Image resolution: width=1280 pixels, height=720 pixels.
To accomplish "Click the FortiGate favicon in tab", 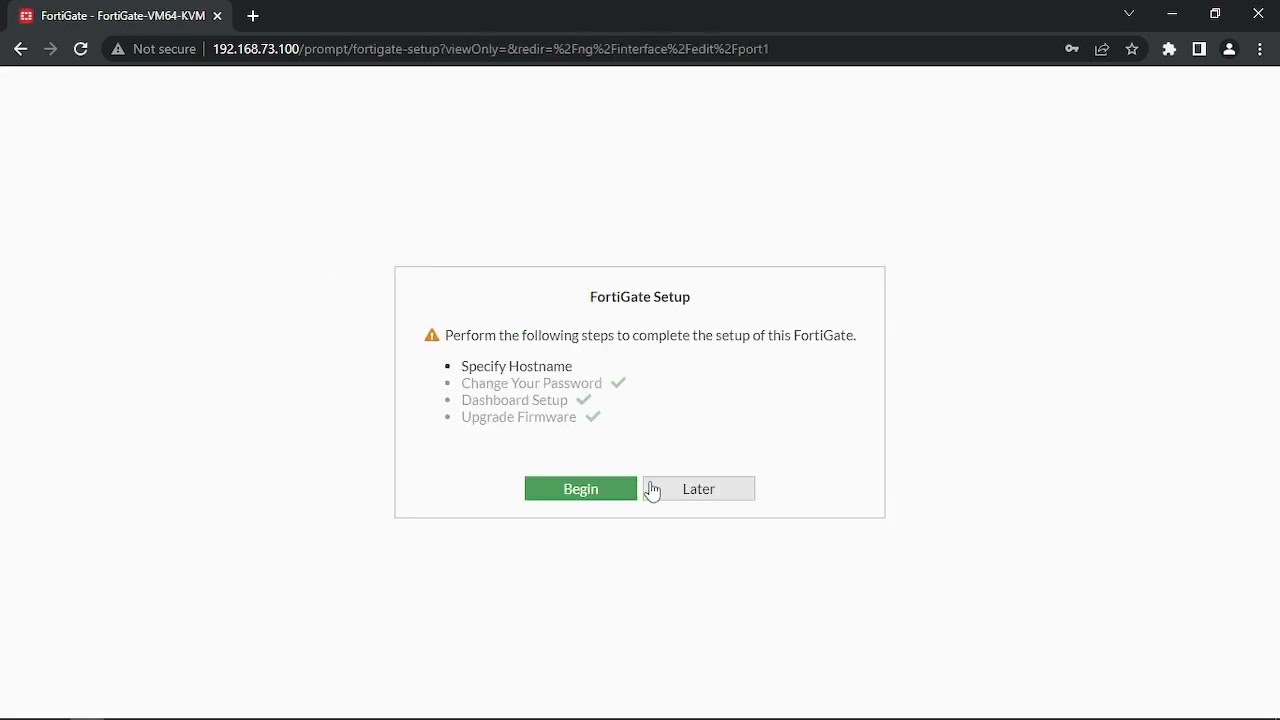I will (x=26, y=16).
